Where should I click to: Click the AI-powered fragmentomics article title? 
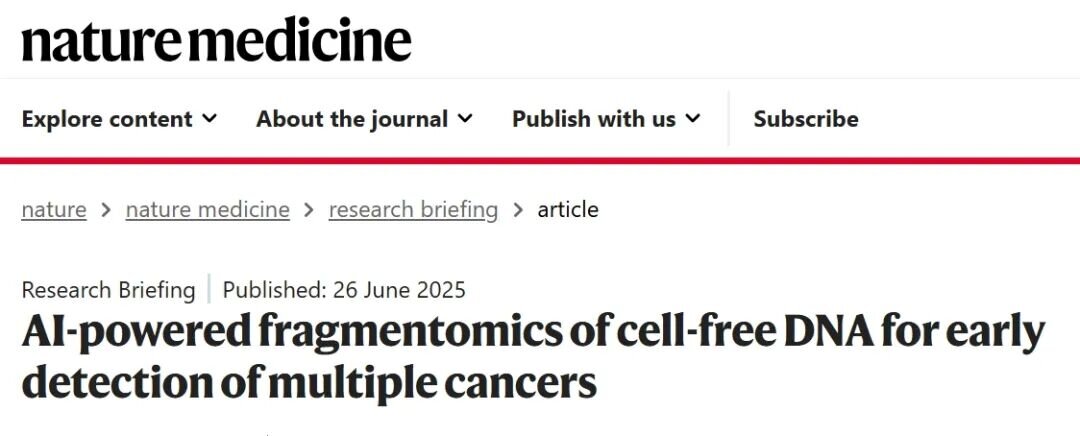click(x=532, y=357)
